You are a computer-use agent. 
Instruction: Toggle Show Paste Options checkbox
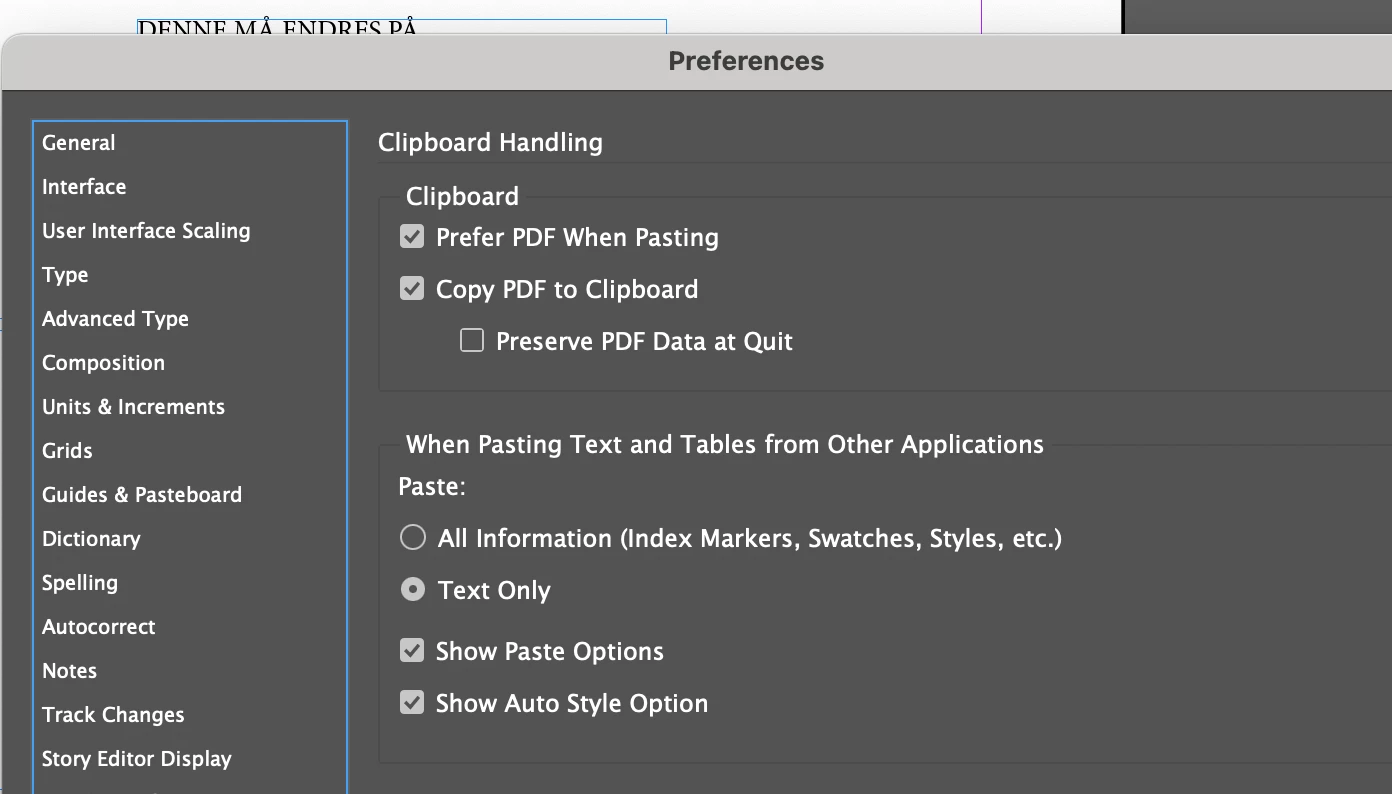(x=412, y=651)
